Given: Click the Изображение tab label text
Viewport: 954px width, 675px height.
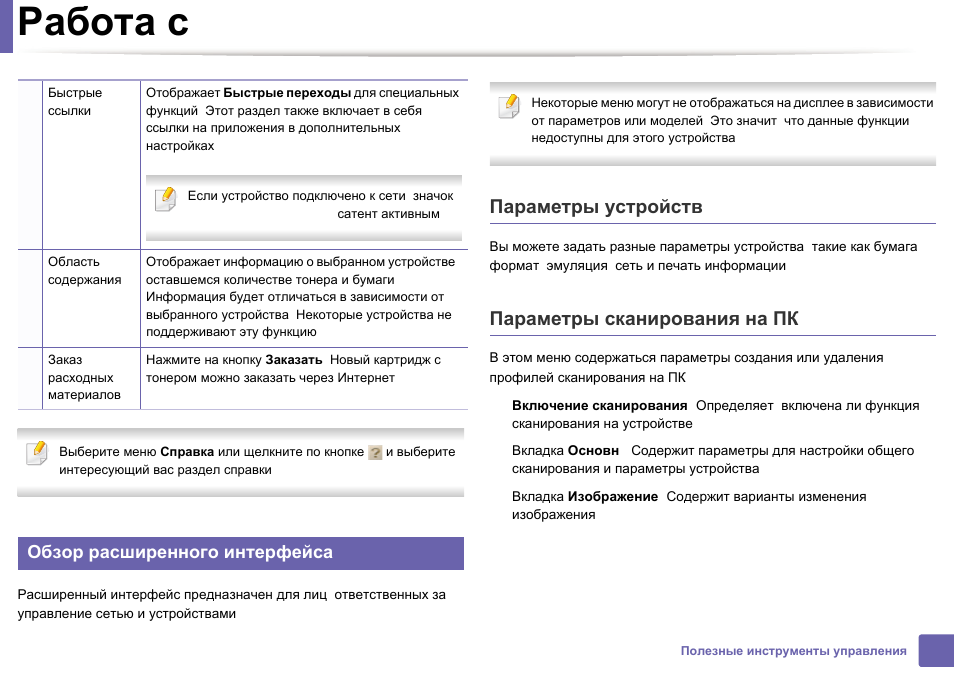Looking at the screenshot, I should tap(612, 497).
